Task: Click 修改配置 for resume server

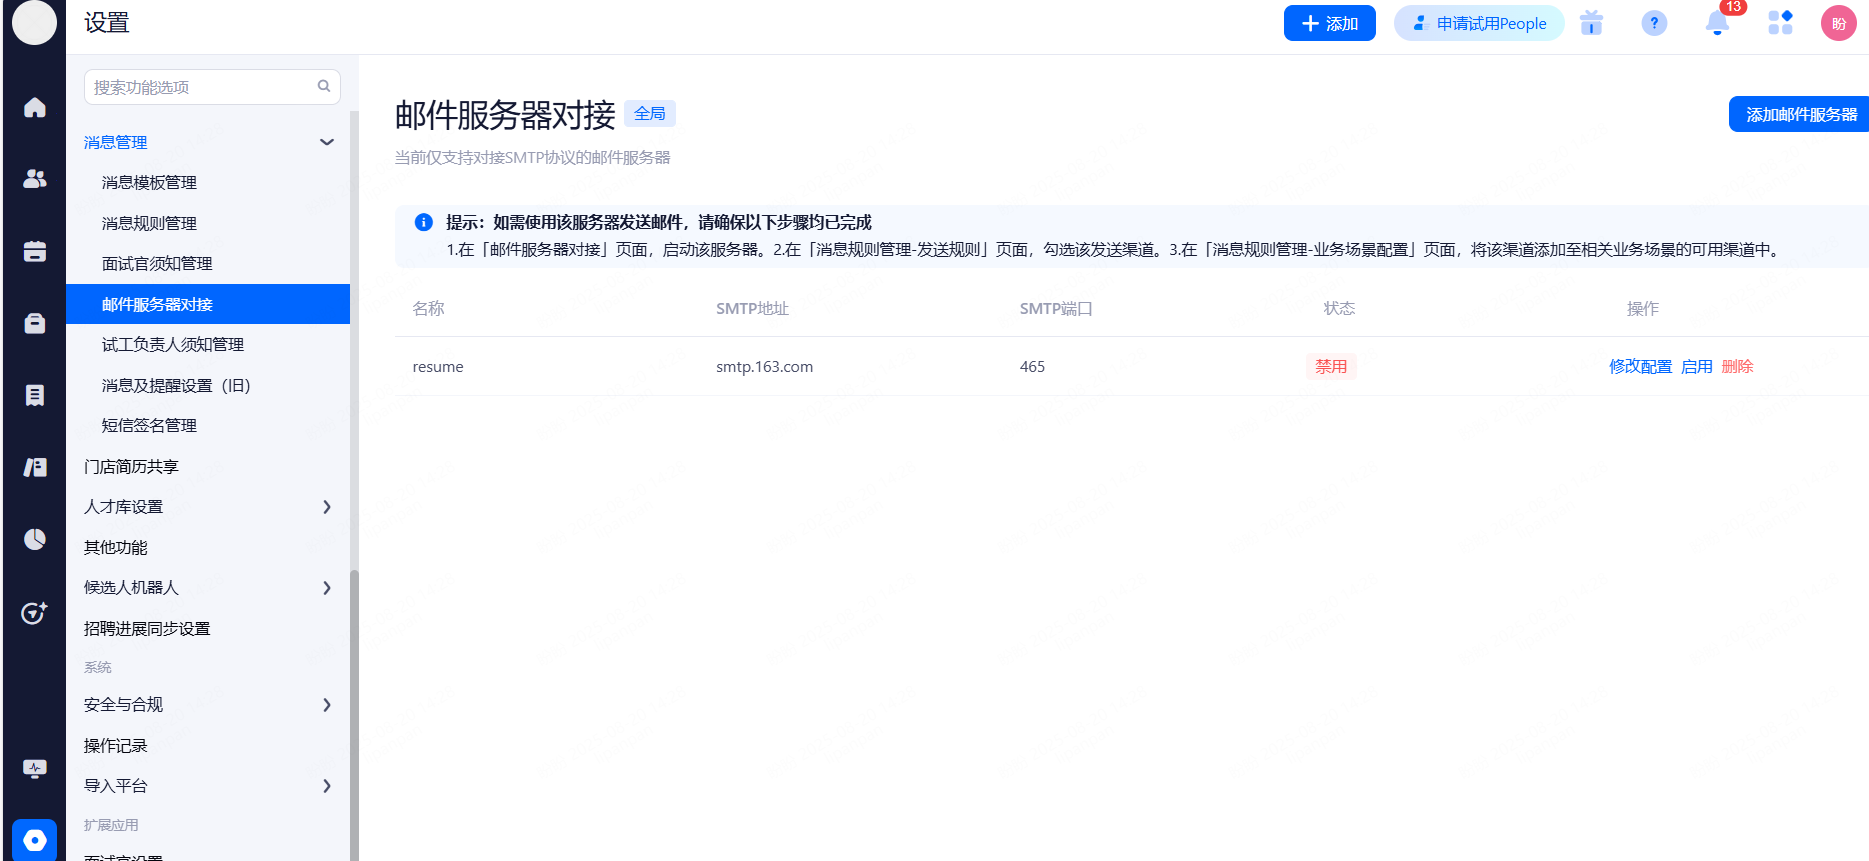Action: click(x=1640, y=367)
